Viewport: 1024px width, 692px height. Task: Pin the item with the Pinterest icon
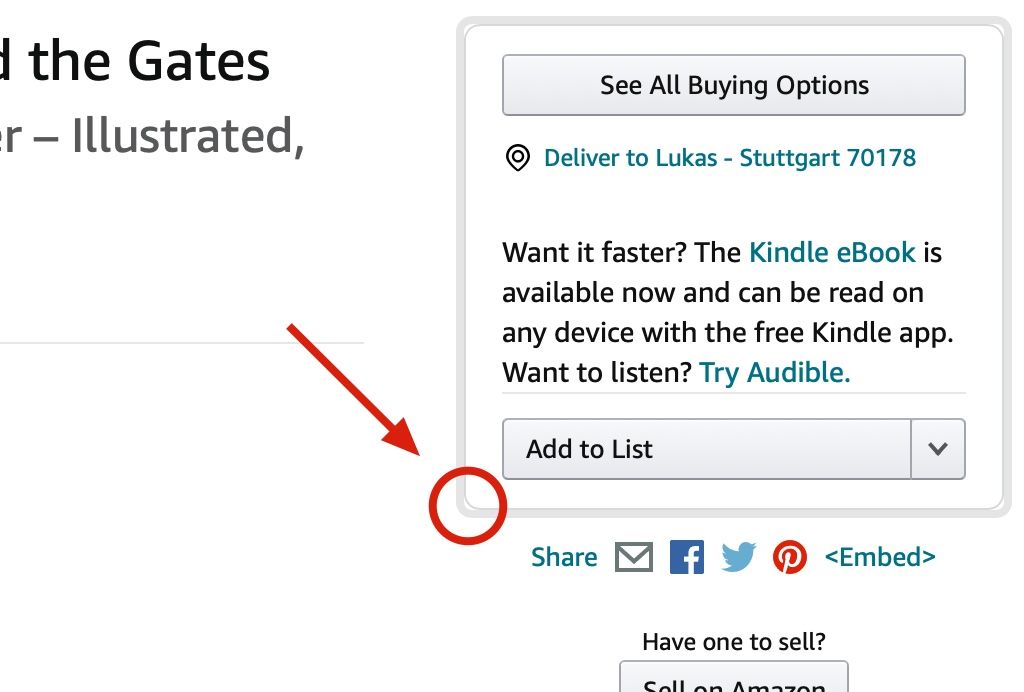point(789,557)
